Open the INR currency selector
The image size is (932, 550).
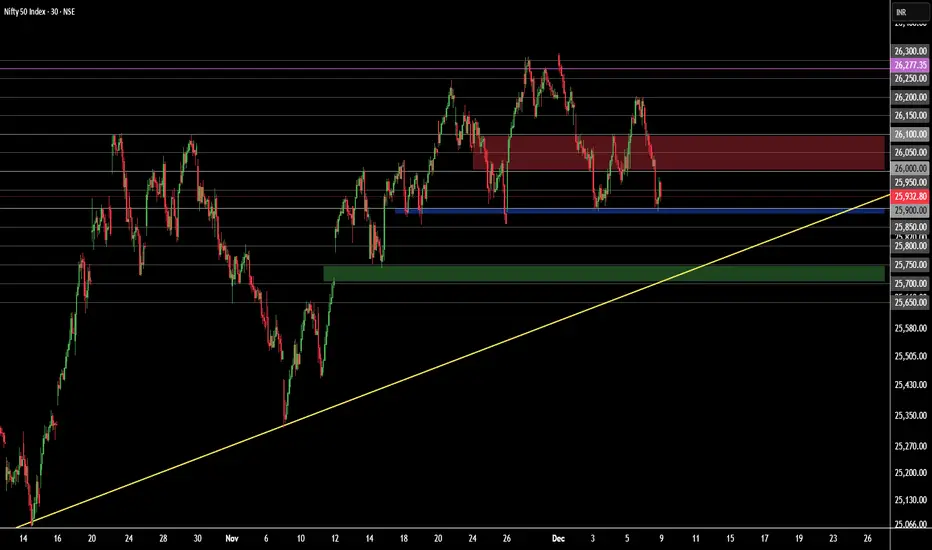pos(909,12)
